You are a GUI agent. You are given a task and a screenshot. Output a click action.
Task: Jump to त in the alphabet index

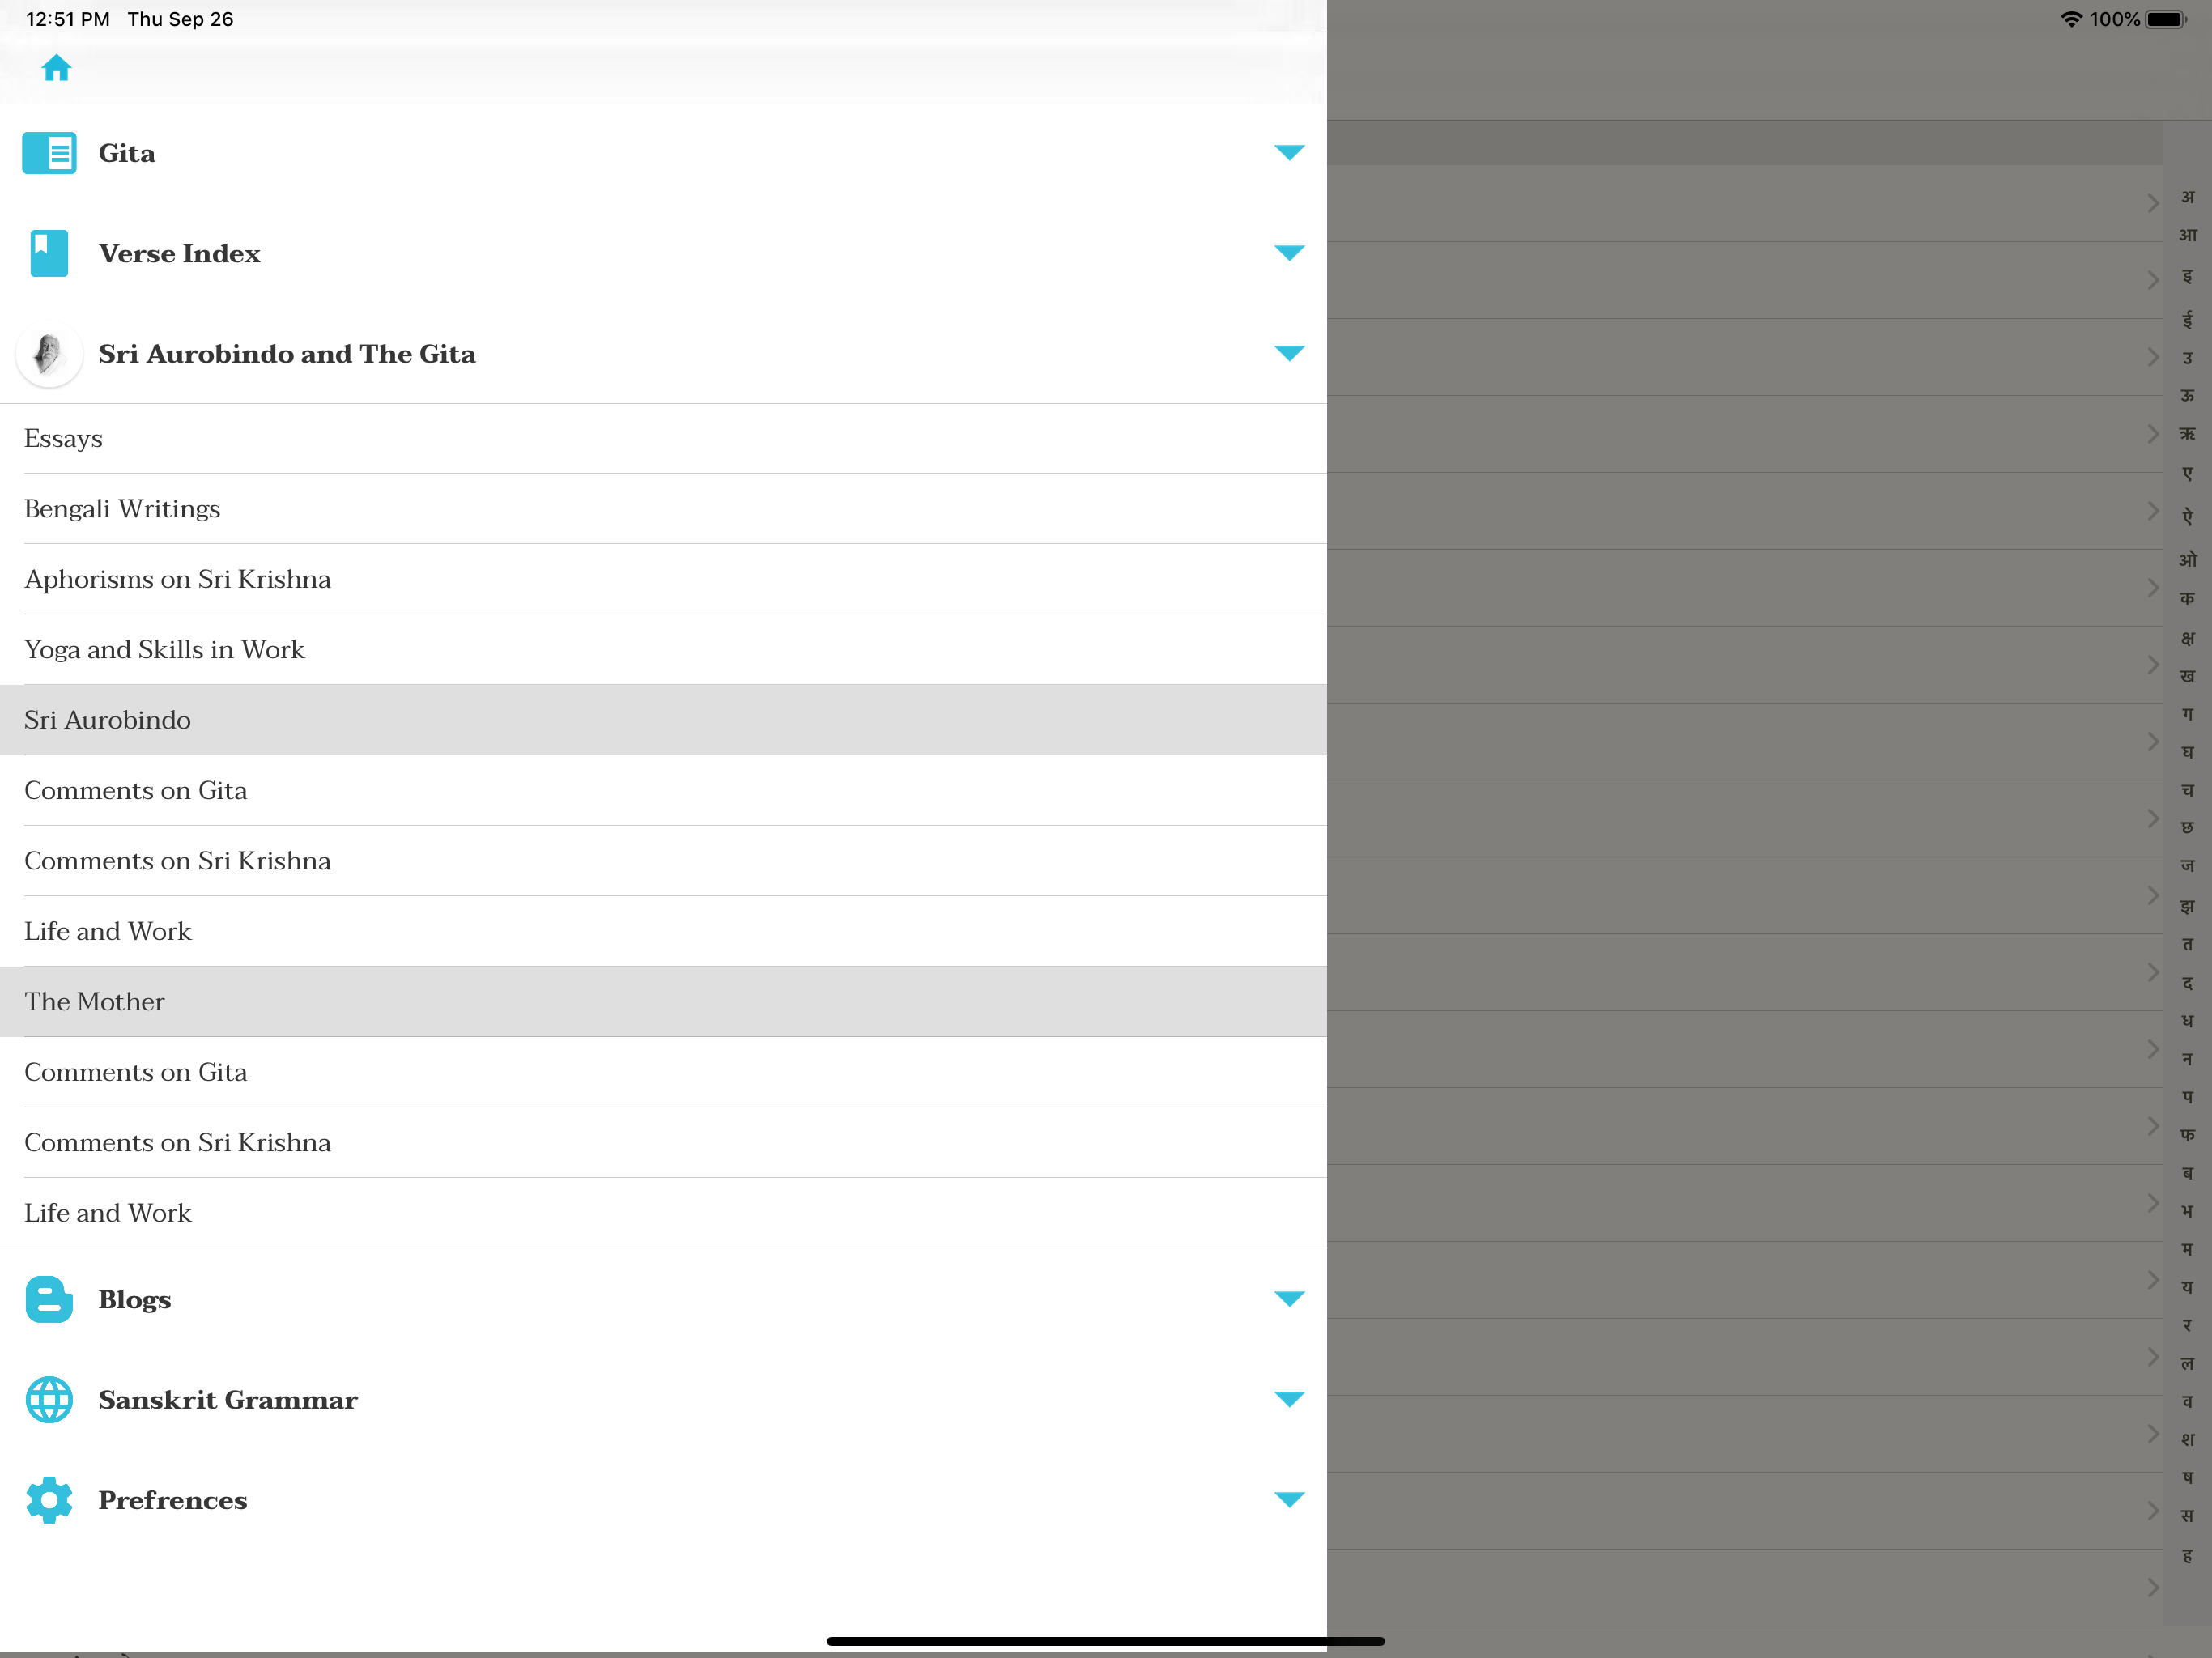2188,944
